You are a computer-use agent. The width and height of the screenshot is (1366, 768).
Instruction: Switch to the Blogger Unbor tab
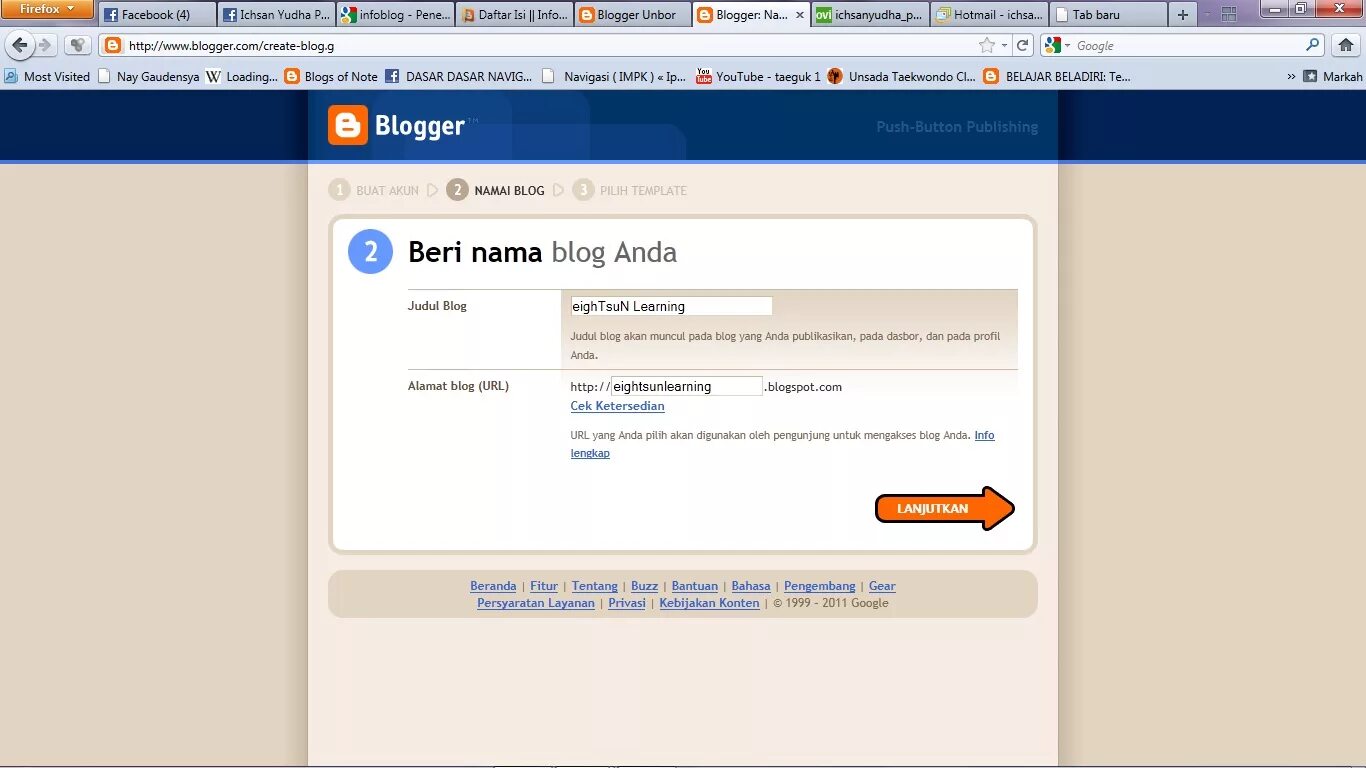tap(632, 14)
